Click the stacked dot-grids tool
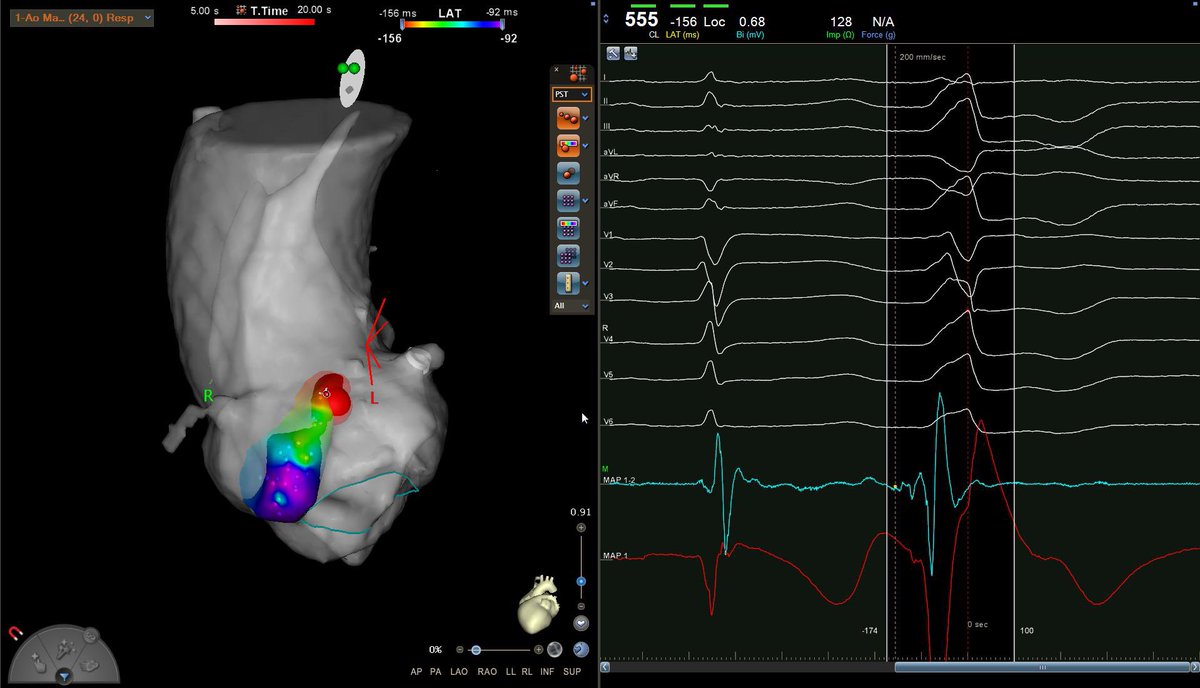The height and width of the screenshot is (688, 1200). [568, 256]
